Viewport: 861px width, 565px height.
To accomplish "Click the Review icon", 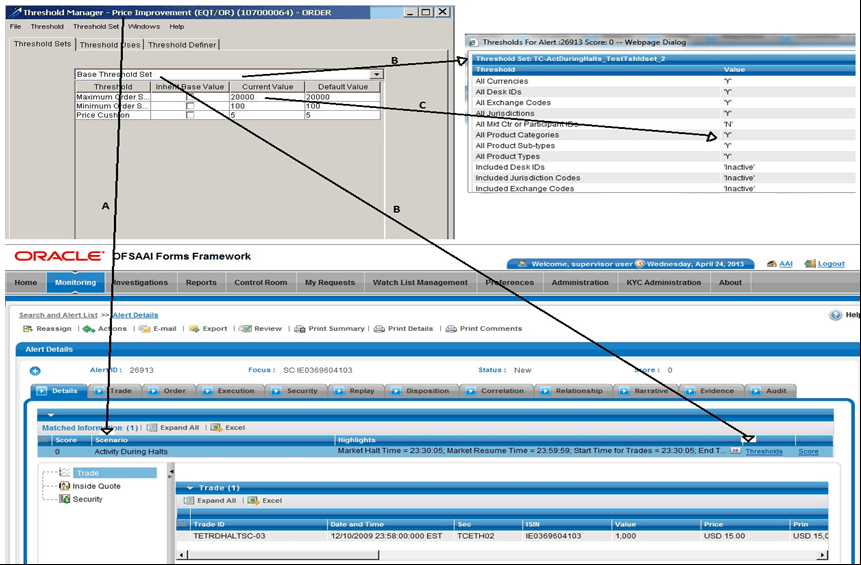I will point(245,329).
